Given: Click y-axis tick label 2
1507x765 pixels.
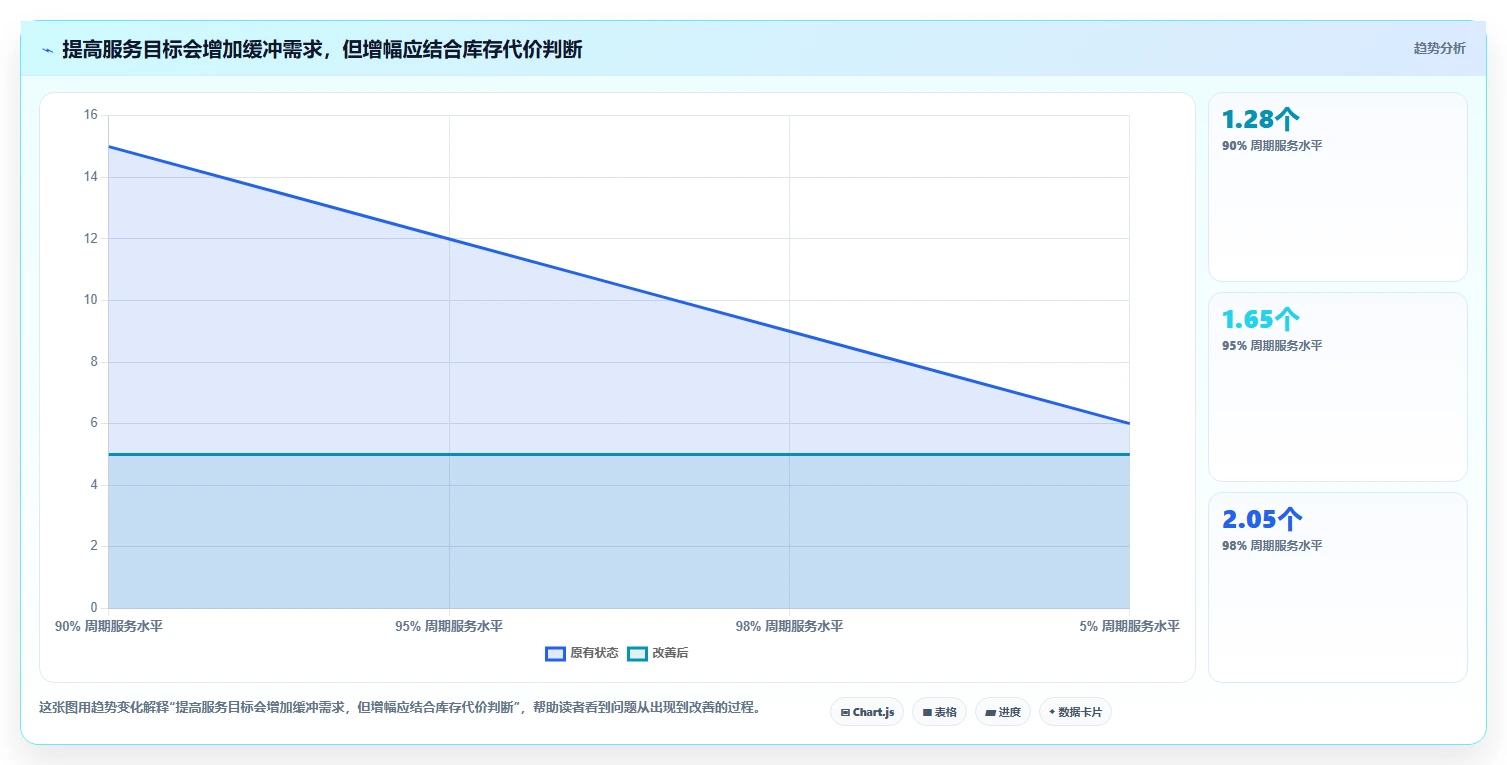Looking at the screenshot, I should (x=95, y=546).
